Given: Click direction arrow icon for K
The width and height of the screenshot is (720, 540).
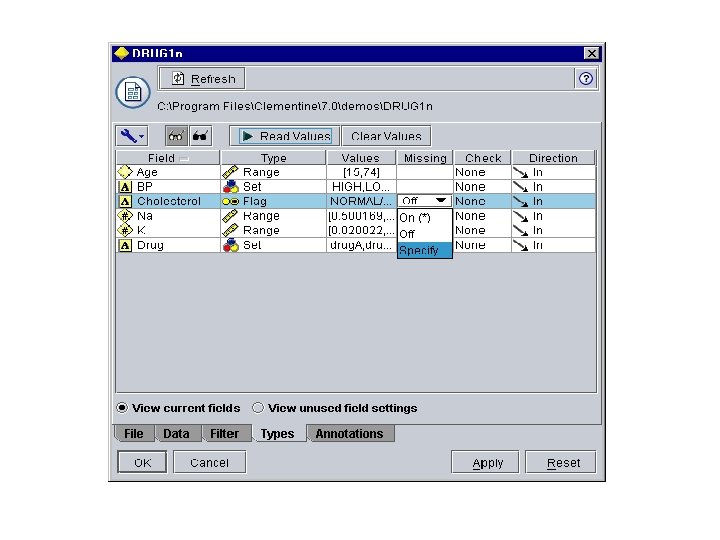Looking at the screenshot, I should 521,231.
